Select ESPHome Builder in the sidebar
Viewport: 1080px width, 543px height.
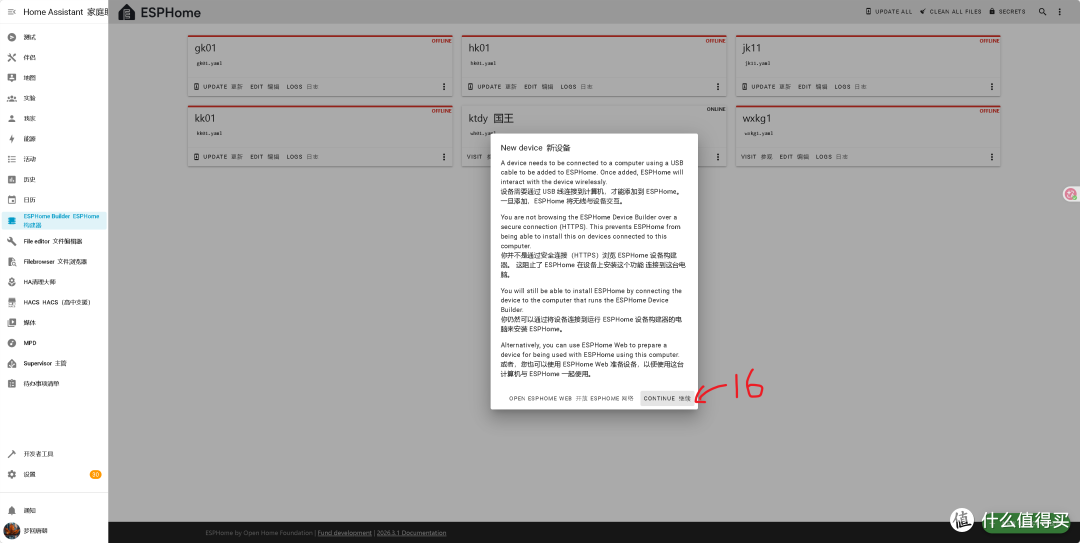54,221
